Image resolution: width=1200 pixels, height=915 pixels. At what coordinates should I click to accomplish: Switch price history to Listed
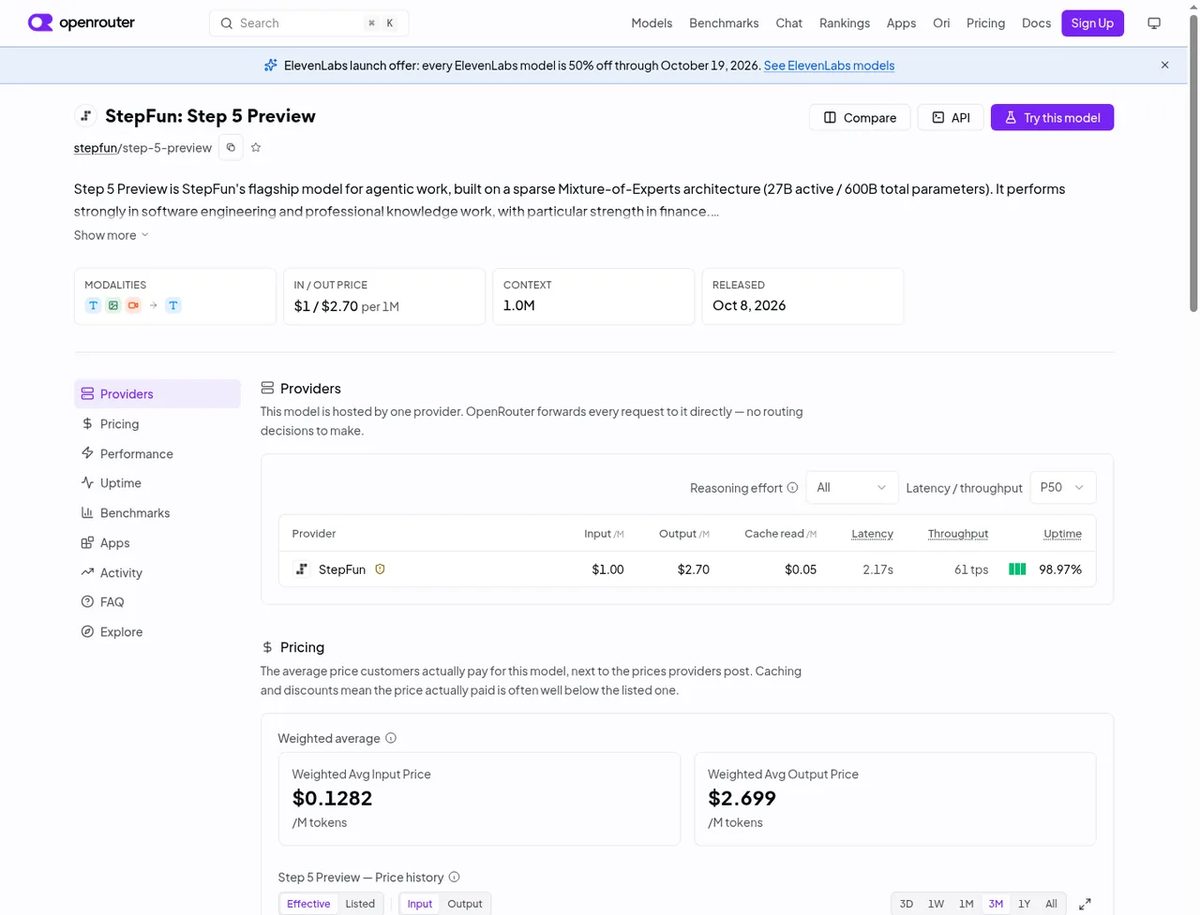[360, 904]
